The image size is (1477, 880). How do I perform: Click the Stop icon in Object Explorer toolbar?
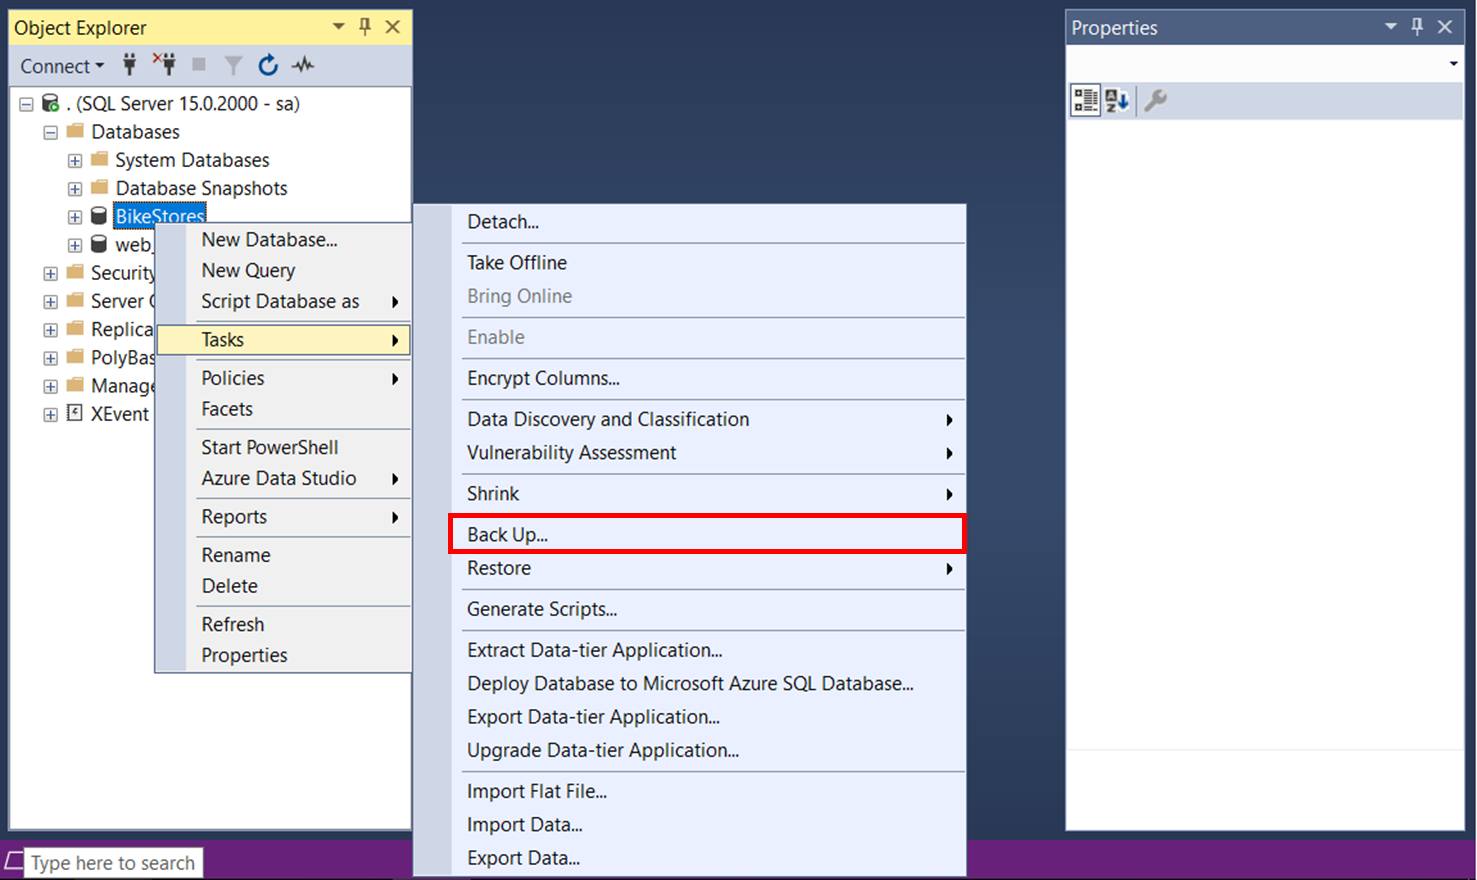pos(199,65)
